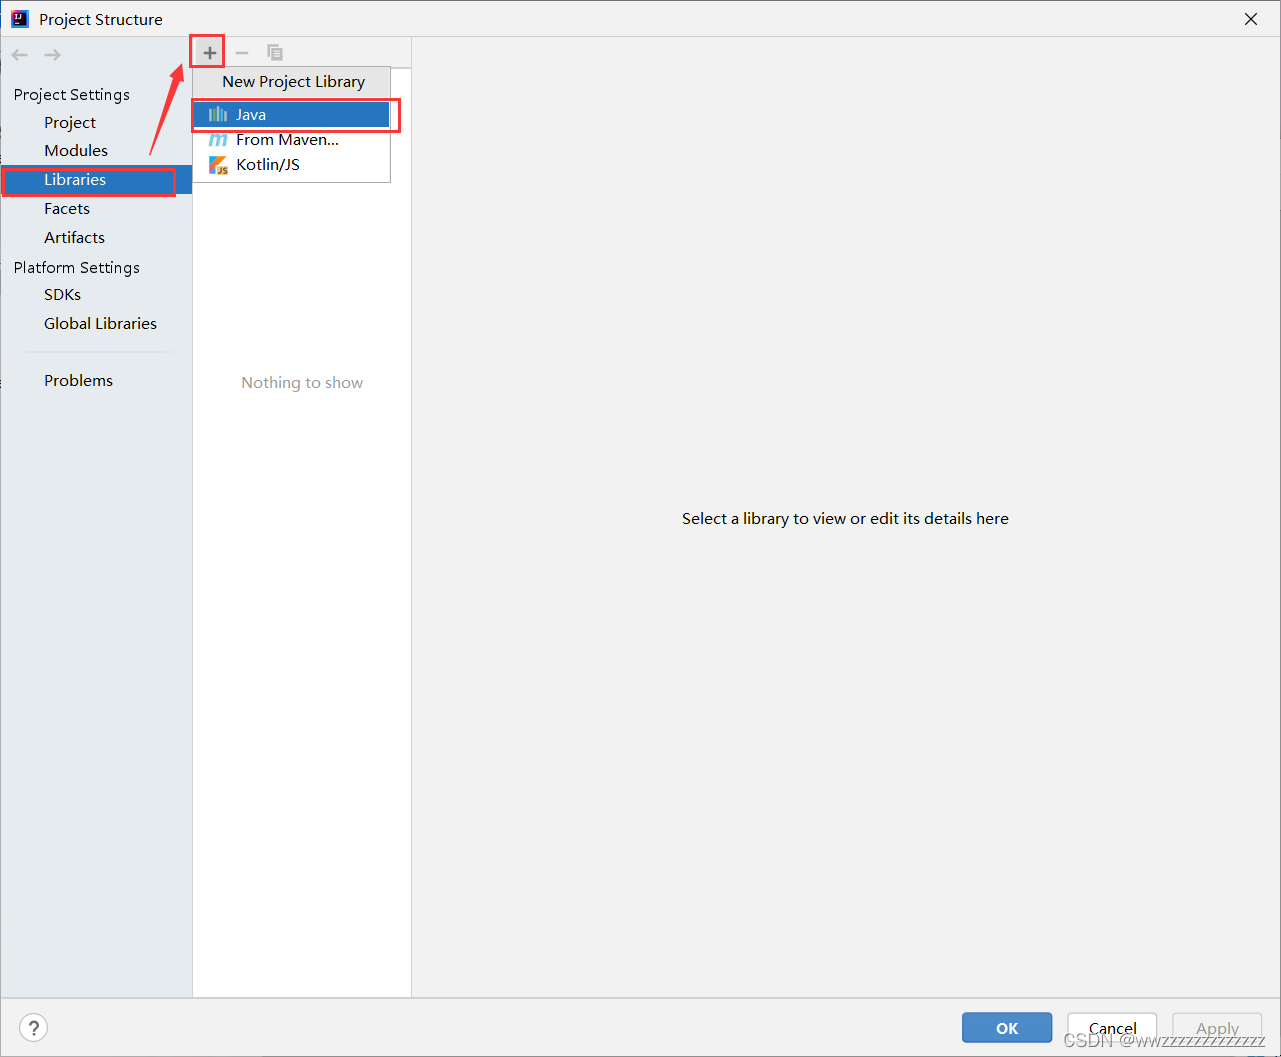This screenshot has width=1281, height=1057.
Task: Open the Modules settings page
Action: 76,150
